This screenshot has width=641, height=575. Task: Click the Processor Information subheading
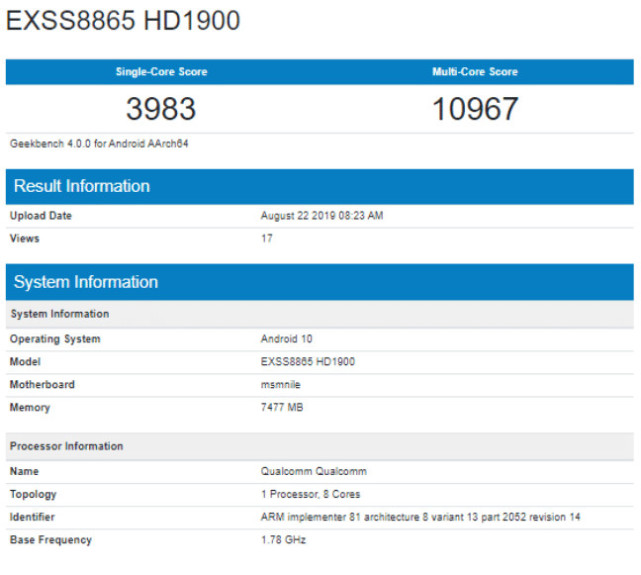(x=67, y=446)
